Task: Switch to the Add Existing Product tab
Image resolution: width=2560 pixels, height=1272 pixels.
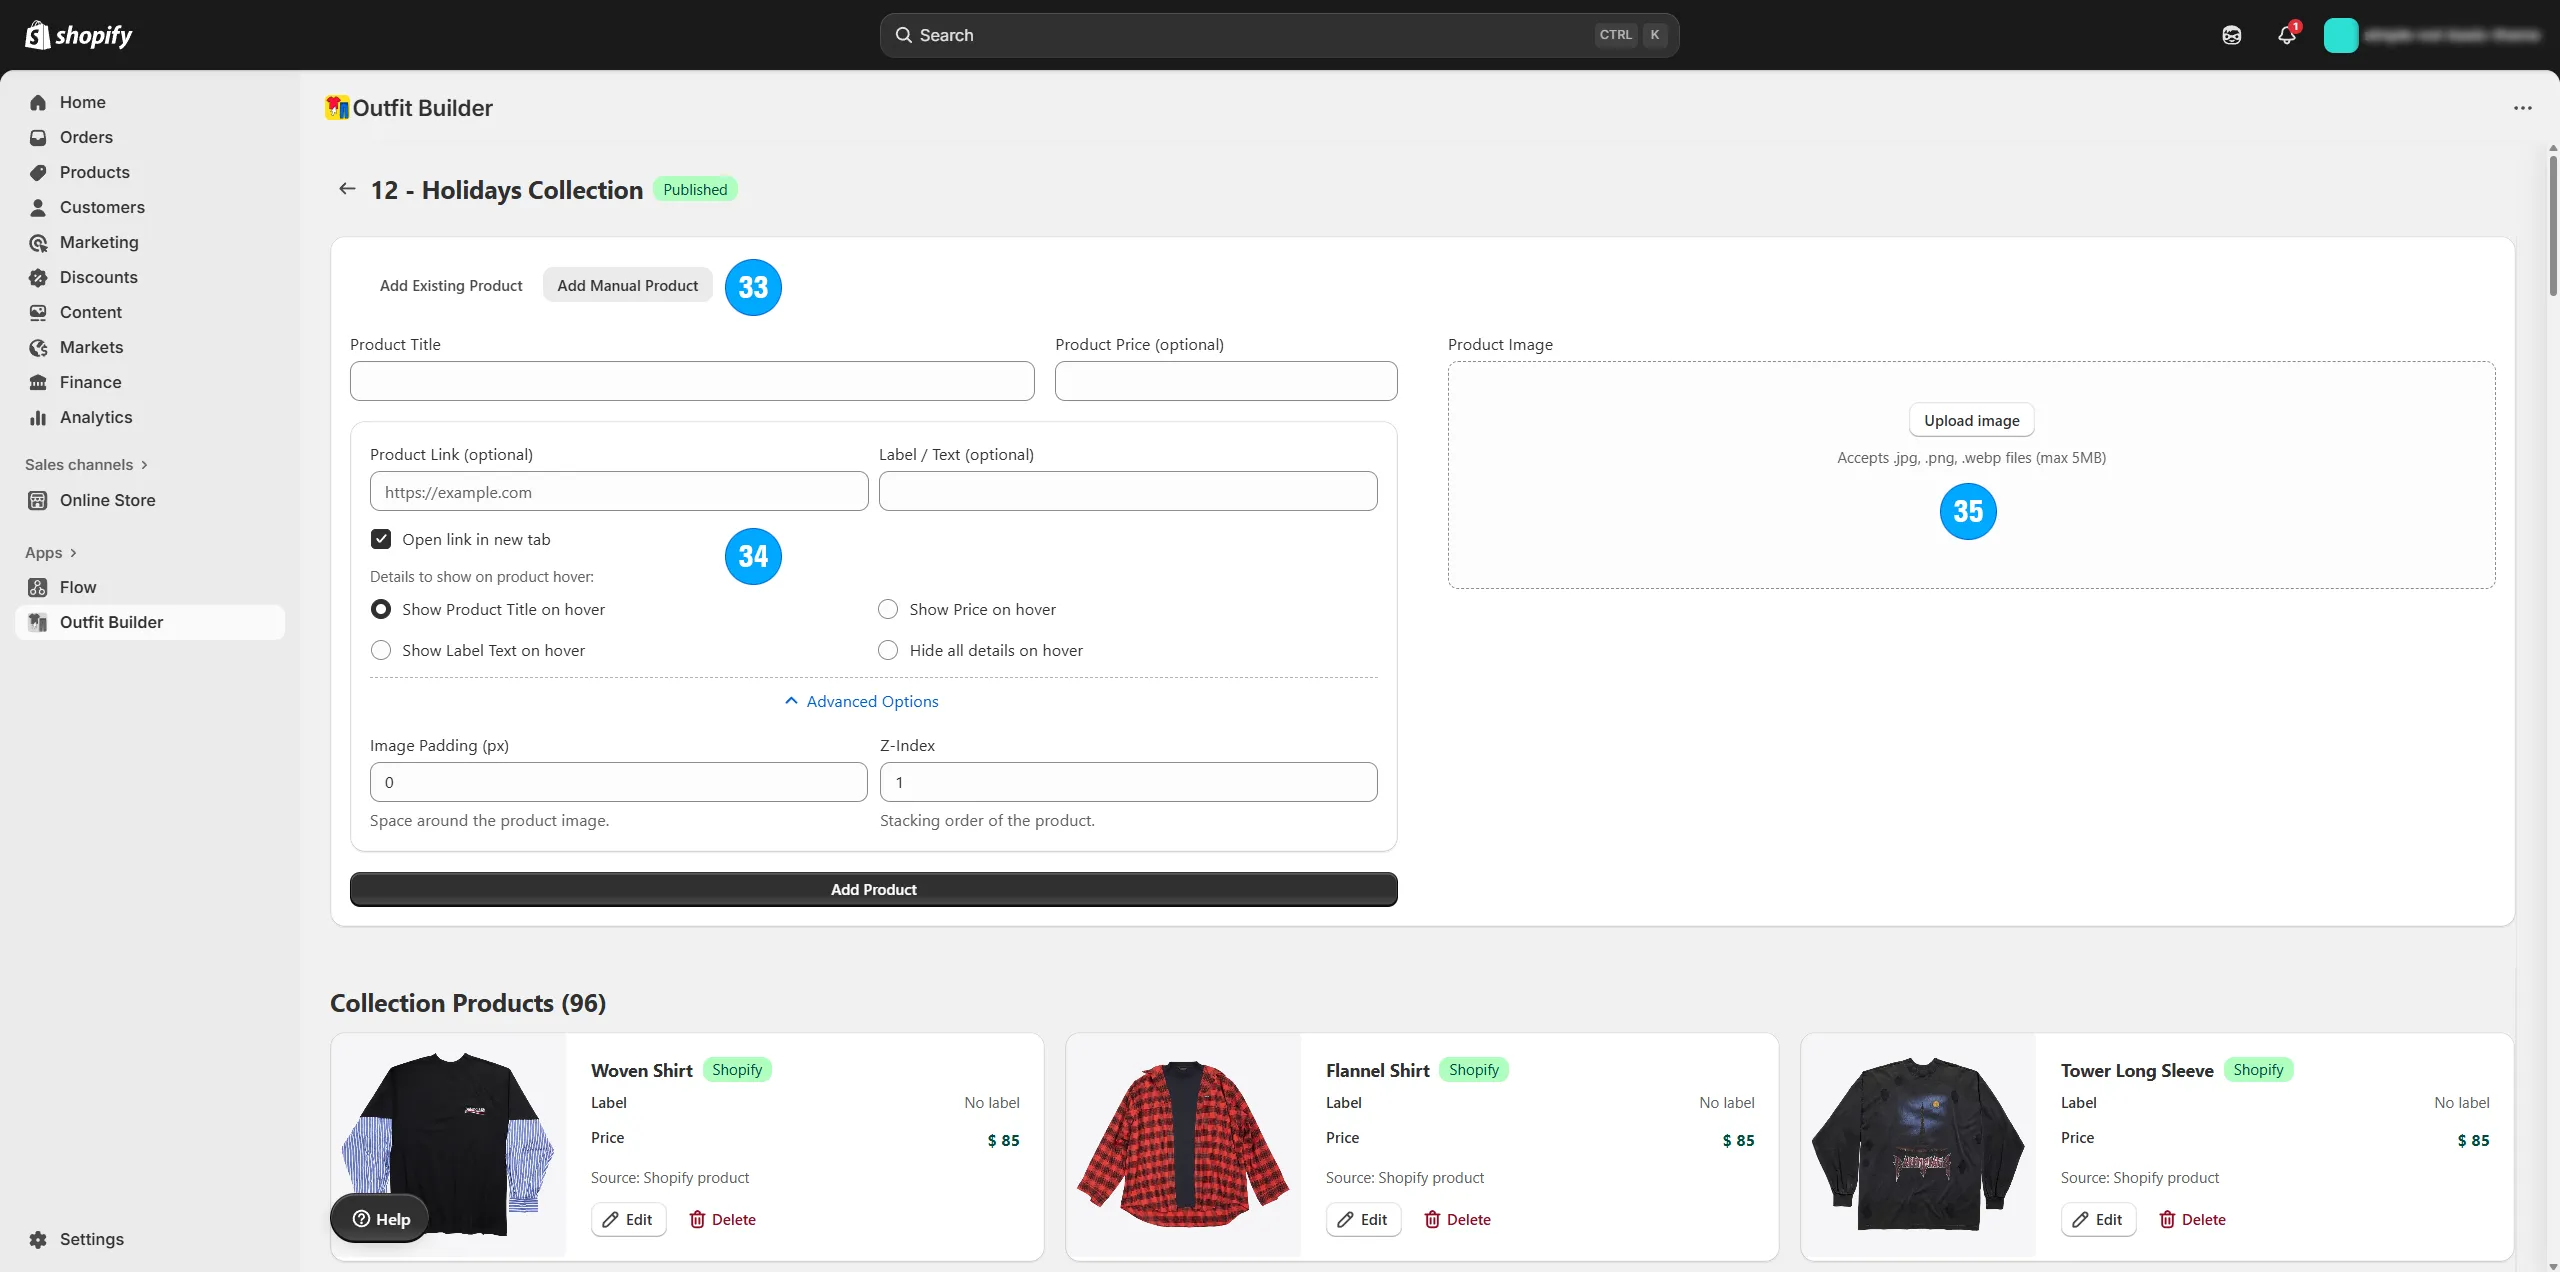Action: point(451,285)
